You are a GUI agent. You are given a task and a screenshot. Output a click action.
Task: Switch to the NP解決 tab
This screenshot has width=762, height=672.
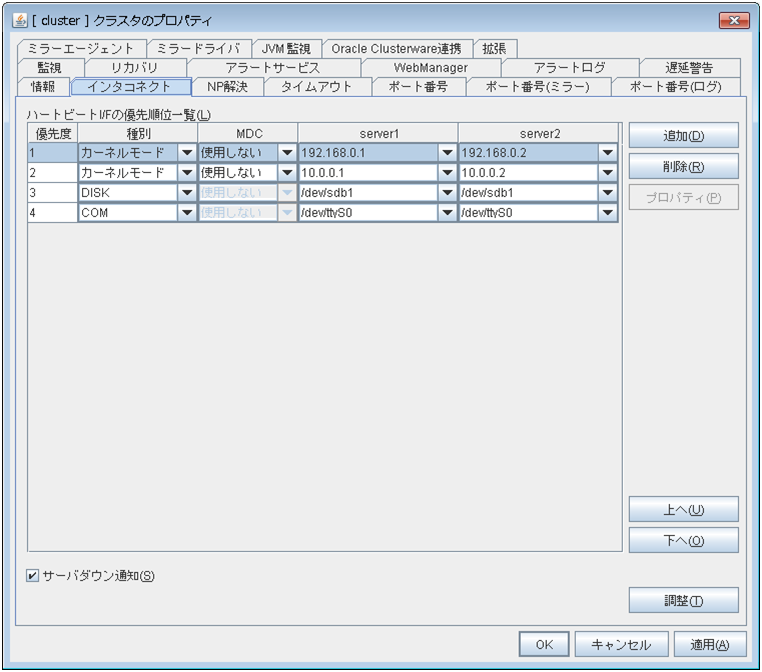[x=227, y=87]
